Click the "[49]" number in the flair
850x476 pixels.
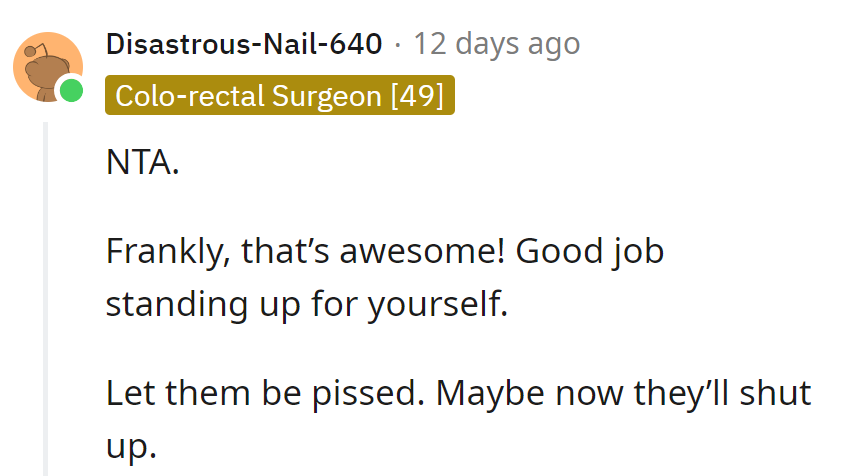417,96
